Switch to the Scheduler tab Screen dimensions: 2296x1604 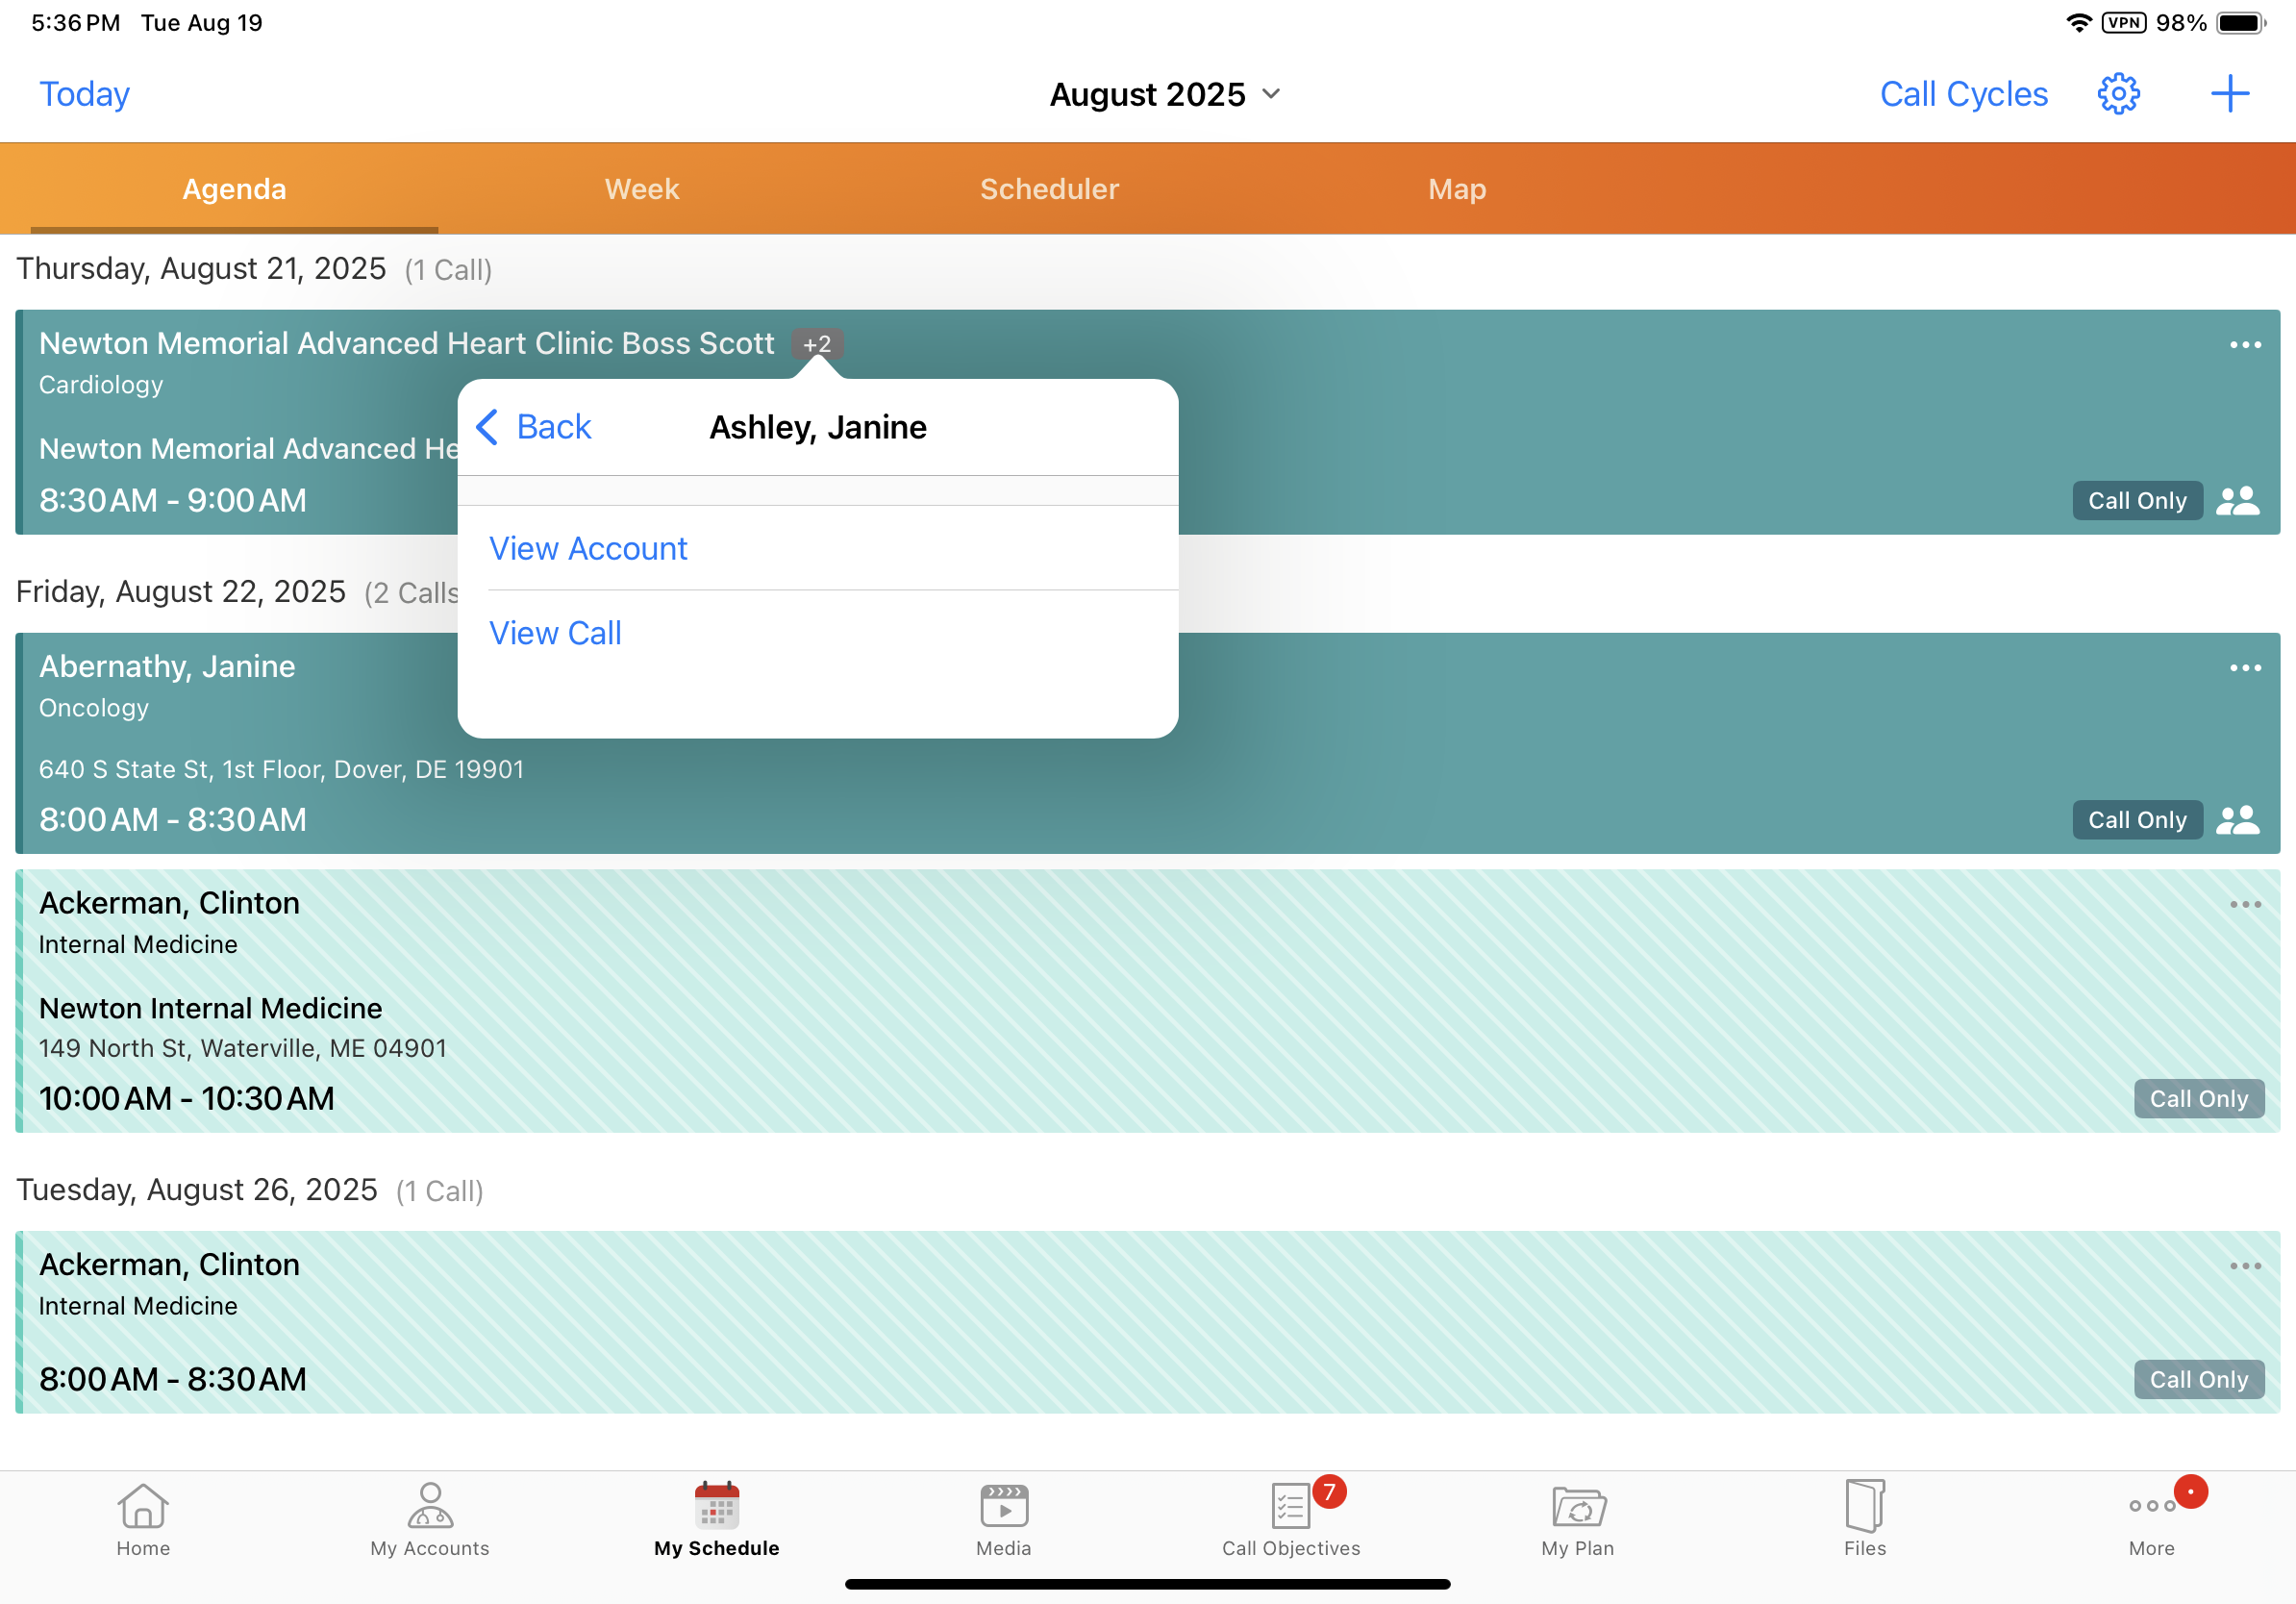[x=1049, y=189]
